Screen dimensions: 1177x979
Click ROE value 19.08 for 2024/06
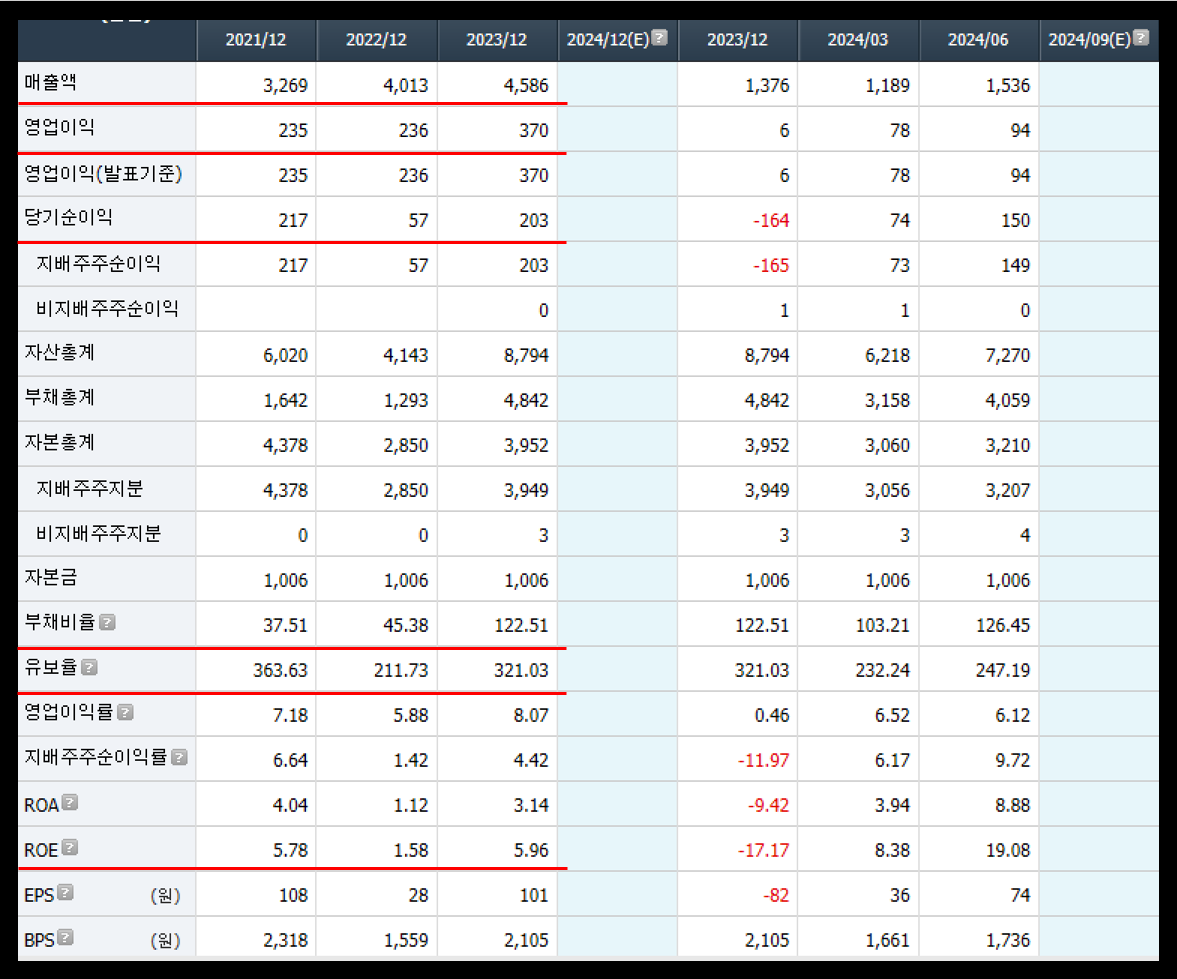1008,851
